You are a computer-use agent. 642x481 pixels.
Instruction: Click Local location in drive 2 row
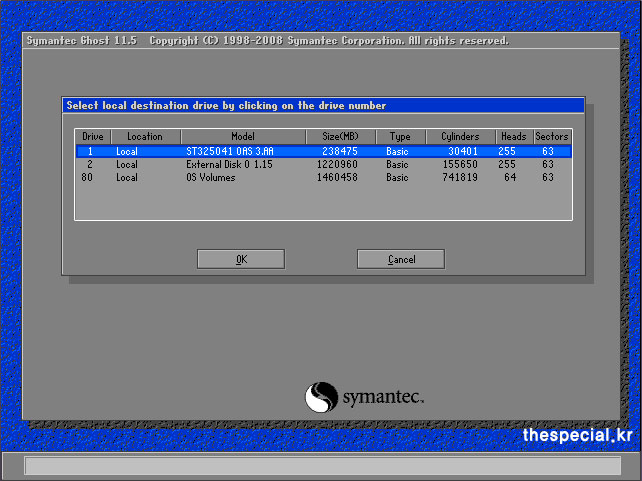point(127,165)
